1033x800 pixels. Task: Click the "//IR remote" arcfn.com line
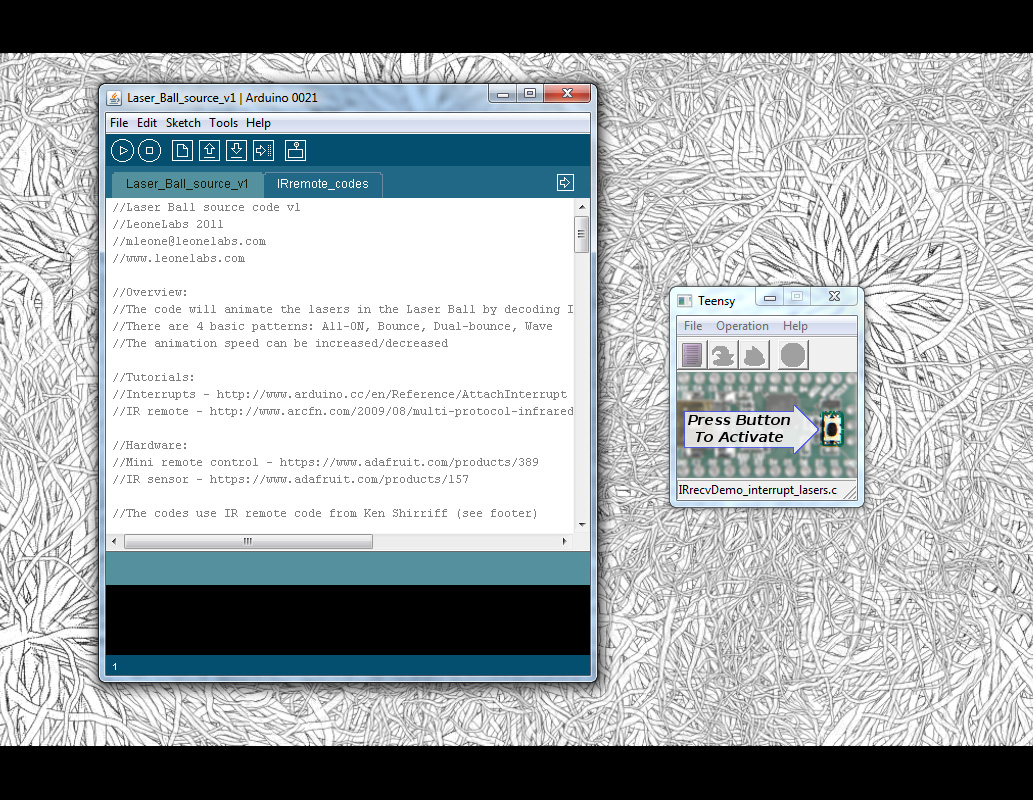[x=343, y=412]
